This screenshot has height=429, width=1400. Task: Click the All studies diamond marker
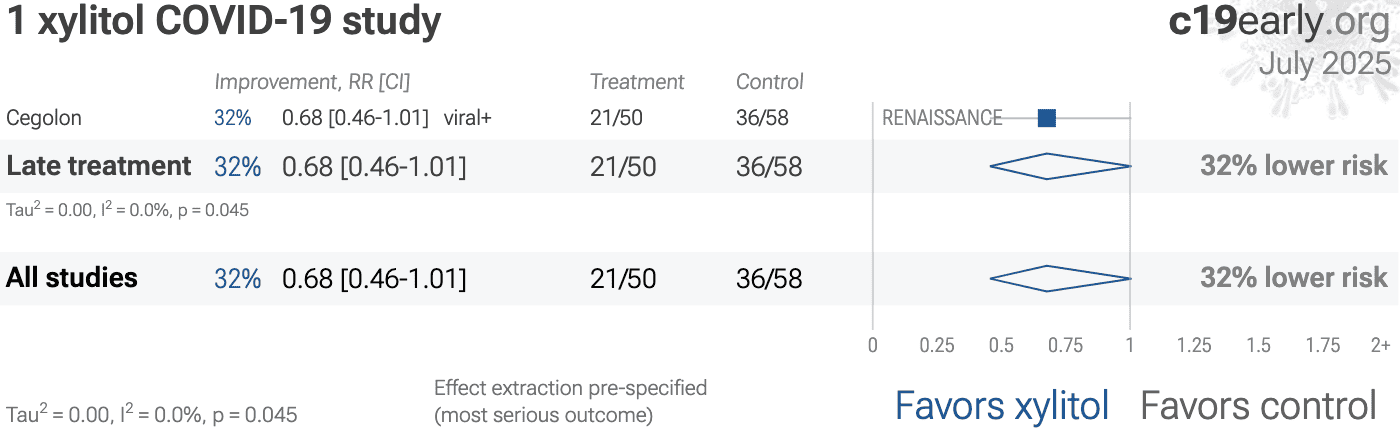pos(1059,278)
